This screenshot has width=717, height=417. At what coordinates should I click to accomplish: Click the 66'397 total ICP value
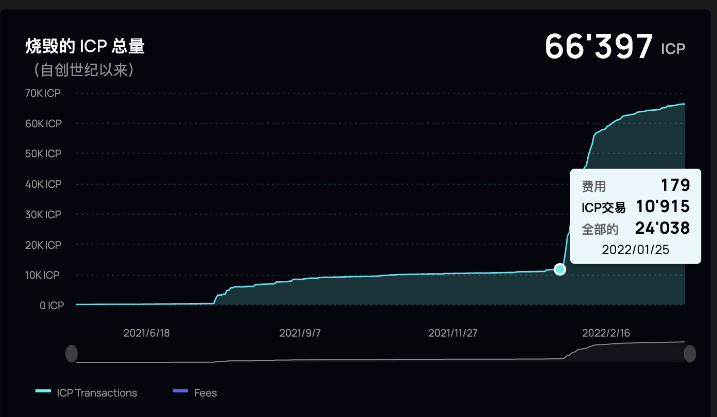coord(599,46)
